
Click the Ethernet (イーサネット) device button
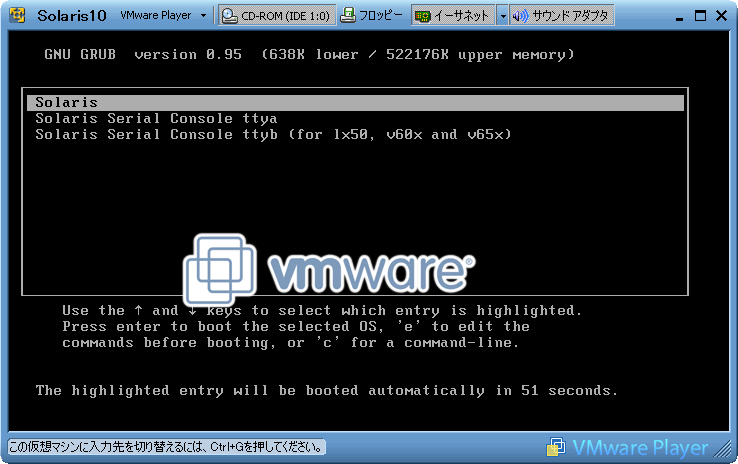pos(453,16)
